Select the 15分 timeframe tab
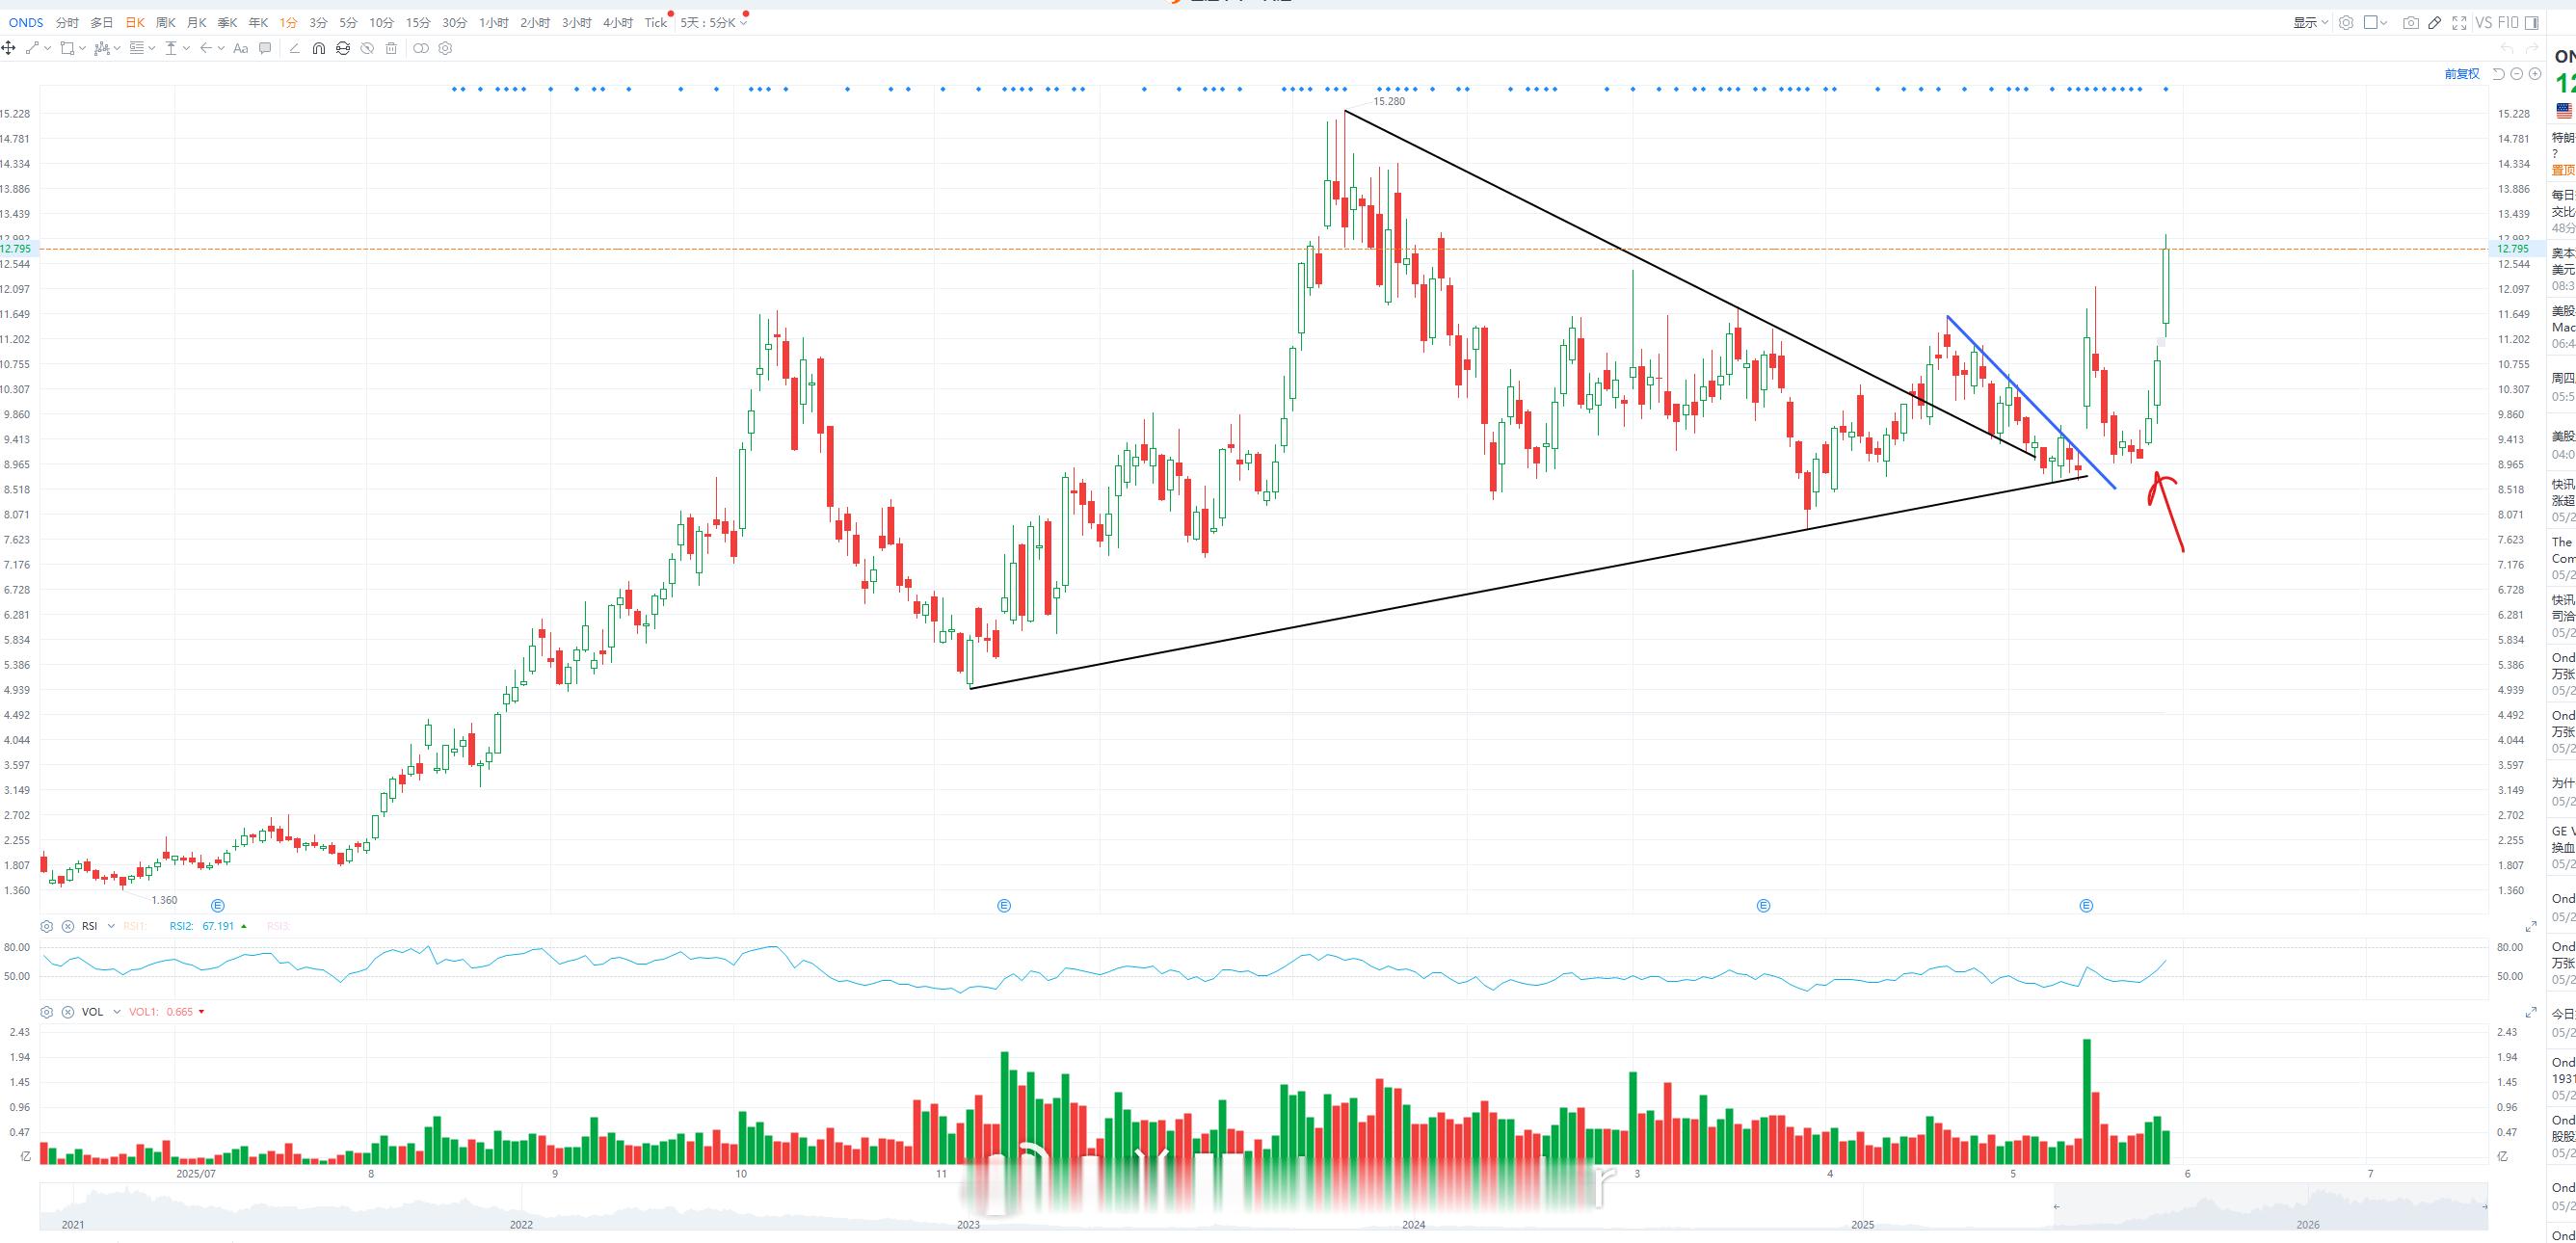Screen dimensions: 2576x1243 pyautogui.click(x=418, y=22)
